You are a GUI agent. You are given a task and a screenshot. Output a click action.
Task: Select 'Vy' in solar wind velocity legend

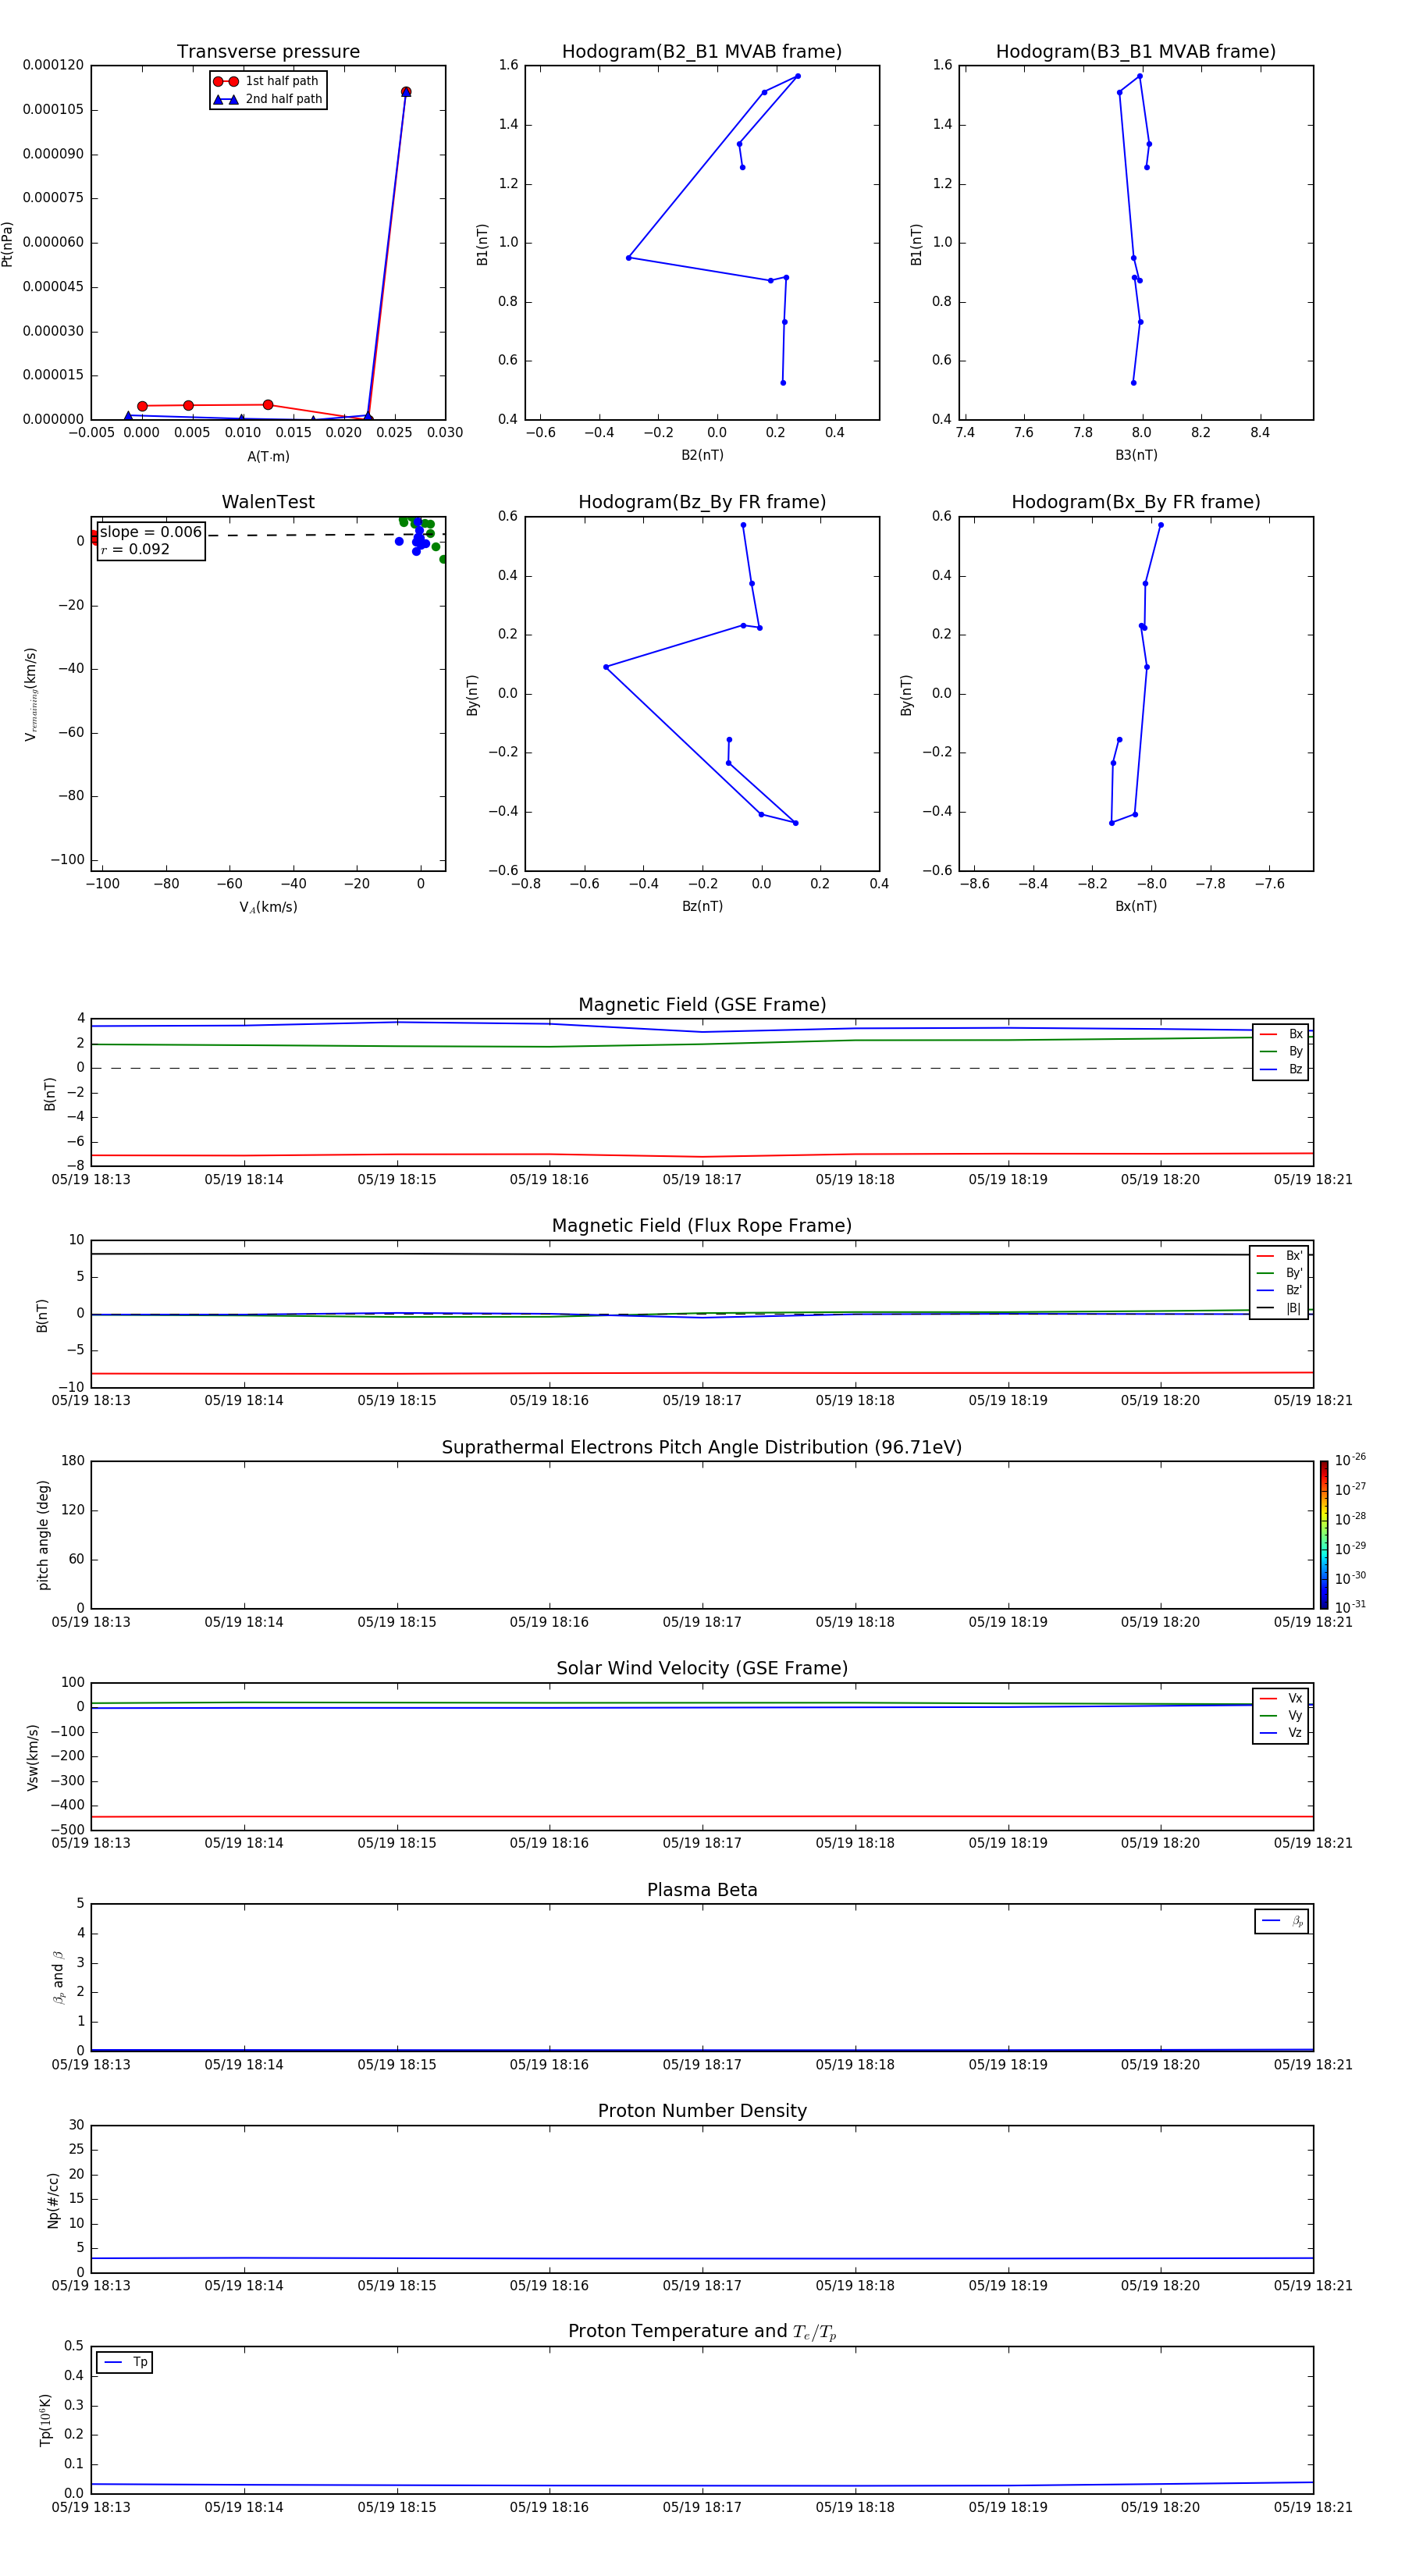tap(1281, 1715)
